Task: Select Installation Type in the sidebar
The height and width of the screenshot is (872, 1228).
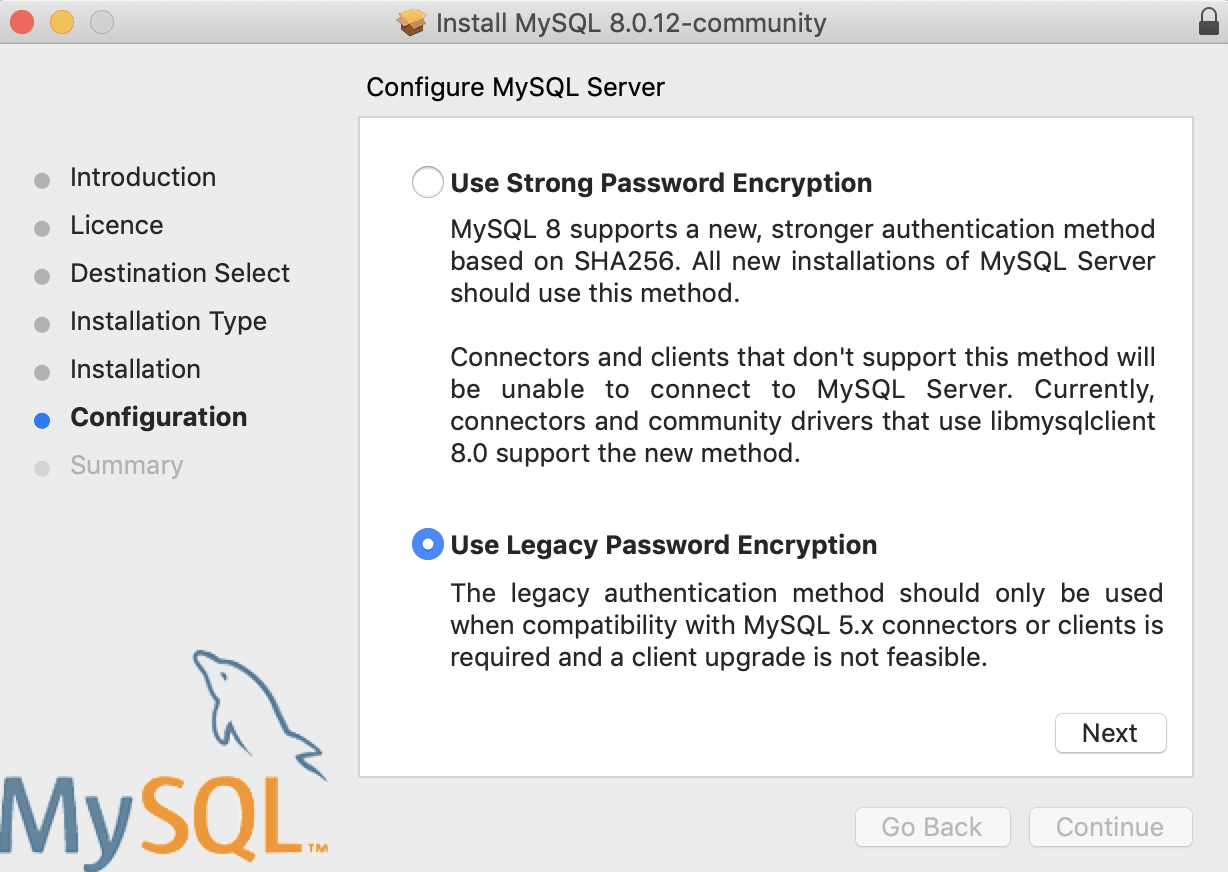Action: point(168,321)
